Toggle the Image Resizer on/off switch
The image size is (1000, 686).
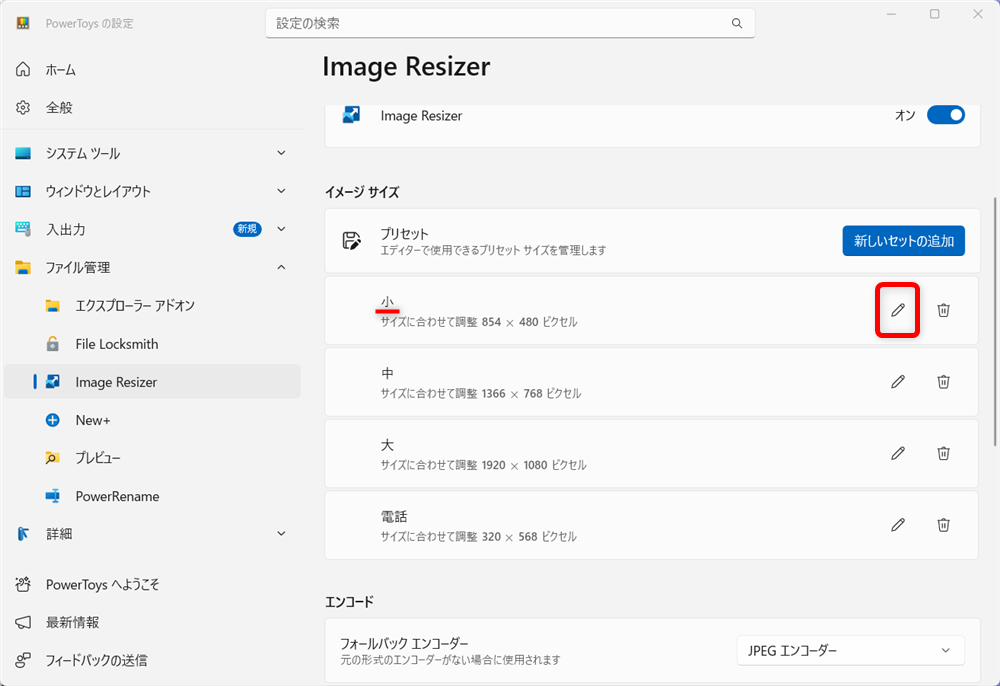click(944, 115)
